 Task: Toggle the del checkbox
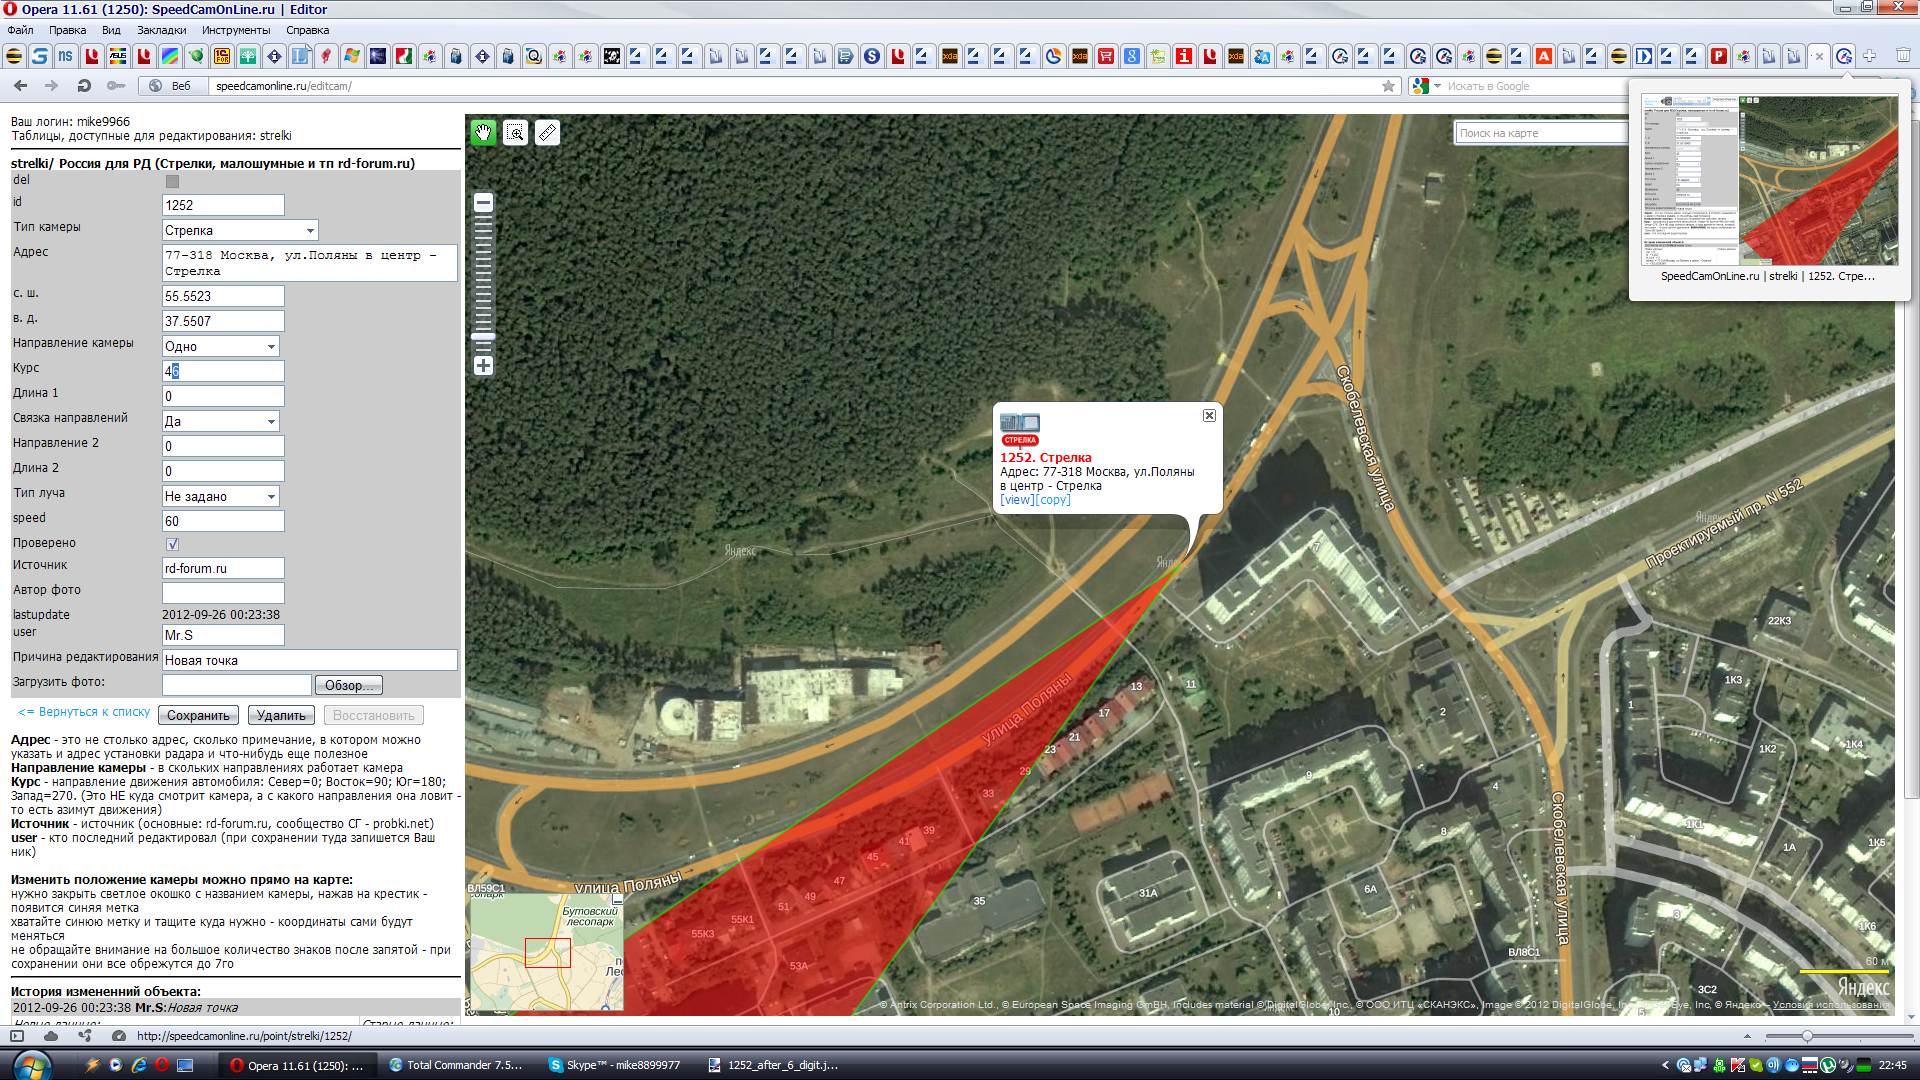[172, 181]
